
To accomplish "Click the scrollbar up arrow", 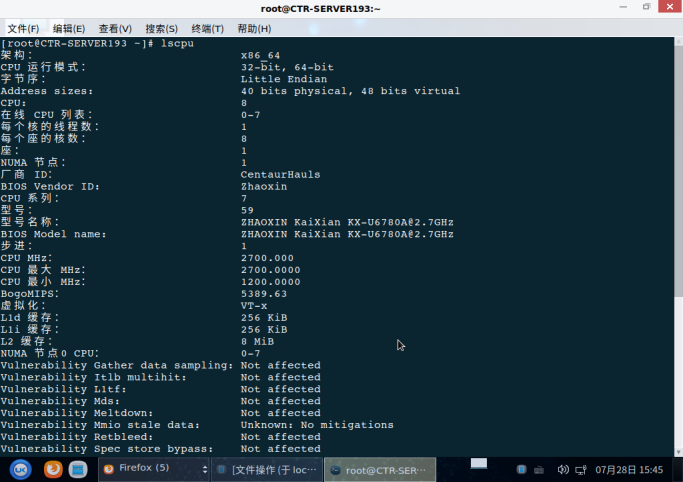I will click(679, 41).
